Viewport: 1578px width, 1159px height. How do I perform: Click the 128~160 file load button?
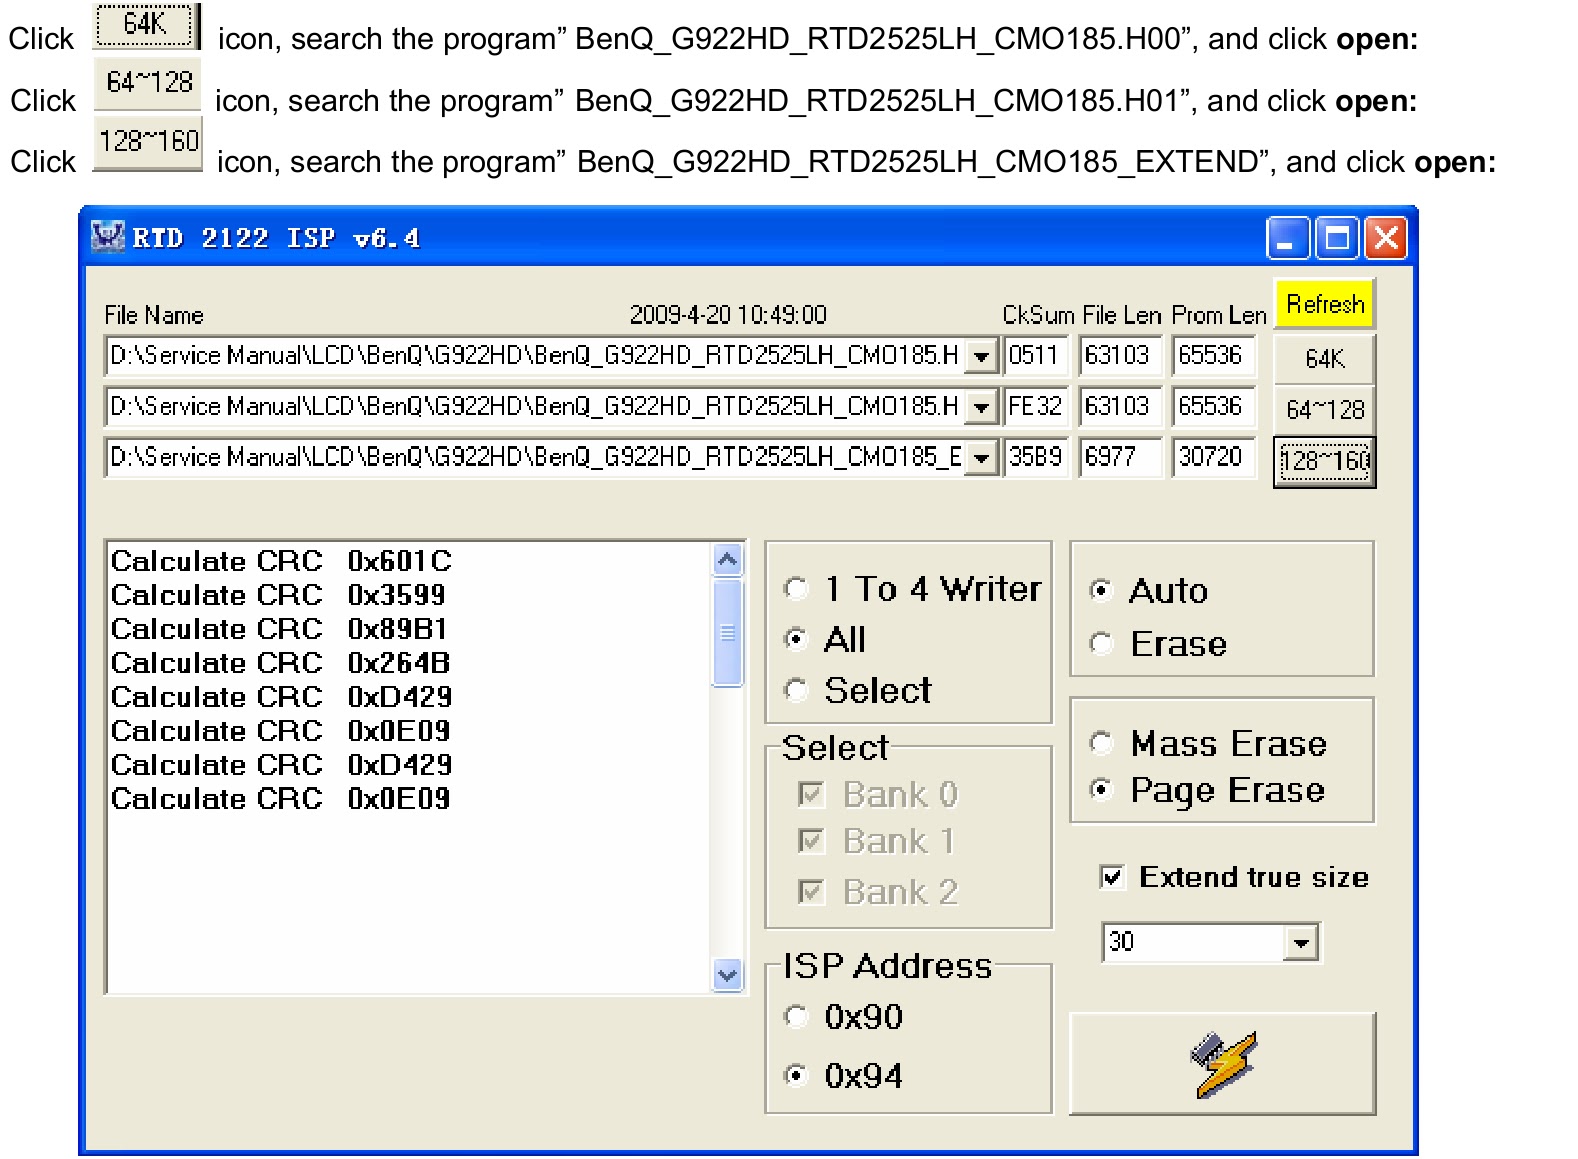pos(1325,462)
